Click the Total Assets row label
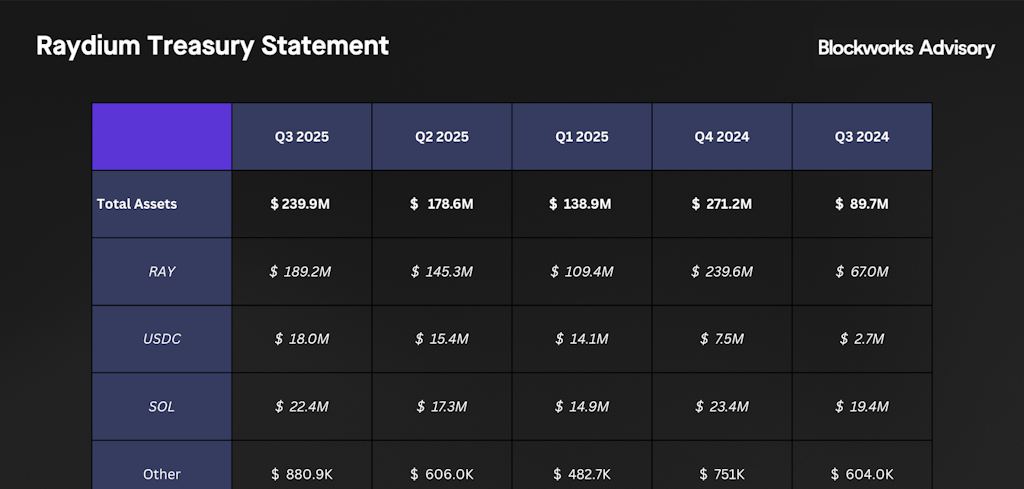 [137, 204]
